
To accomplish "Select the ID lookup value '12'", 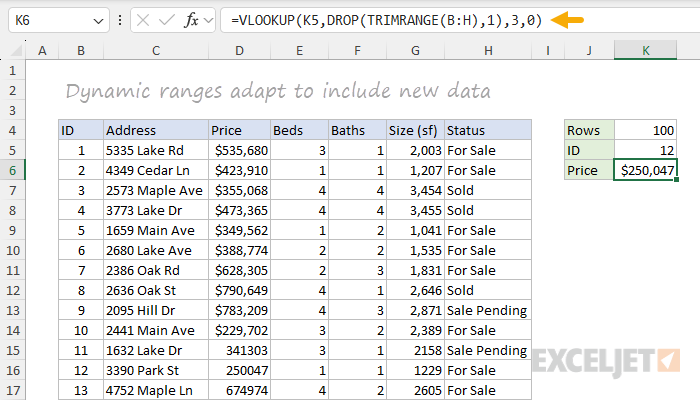I will click(646, 150).
